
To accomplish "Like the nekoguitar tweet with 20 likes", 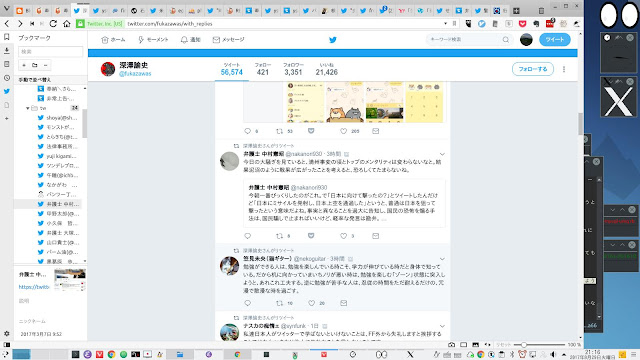I will [311, 303].
